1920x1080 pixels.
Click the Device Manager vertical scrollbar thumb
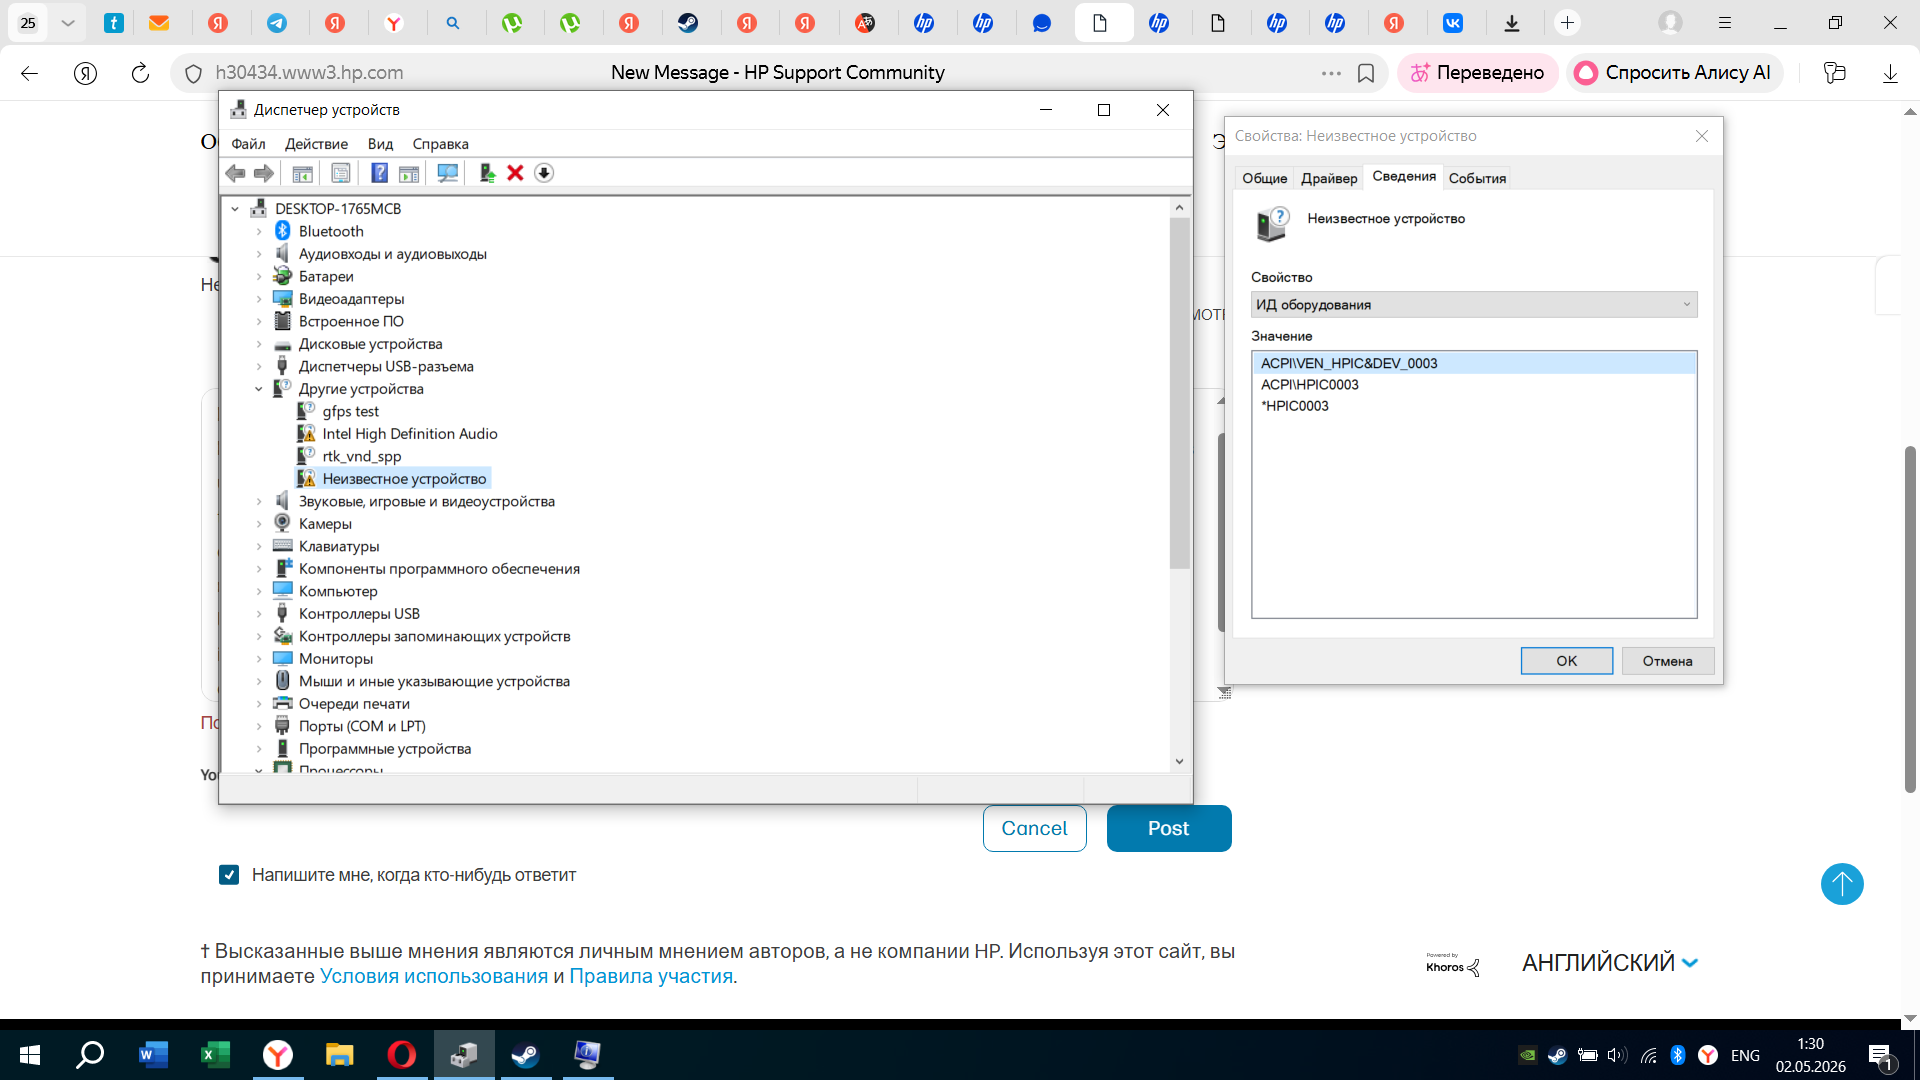(1179, 393)
